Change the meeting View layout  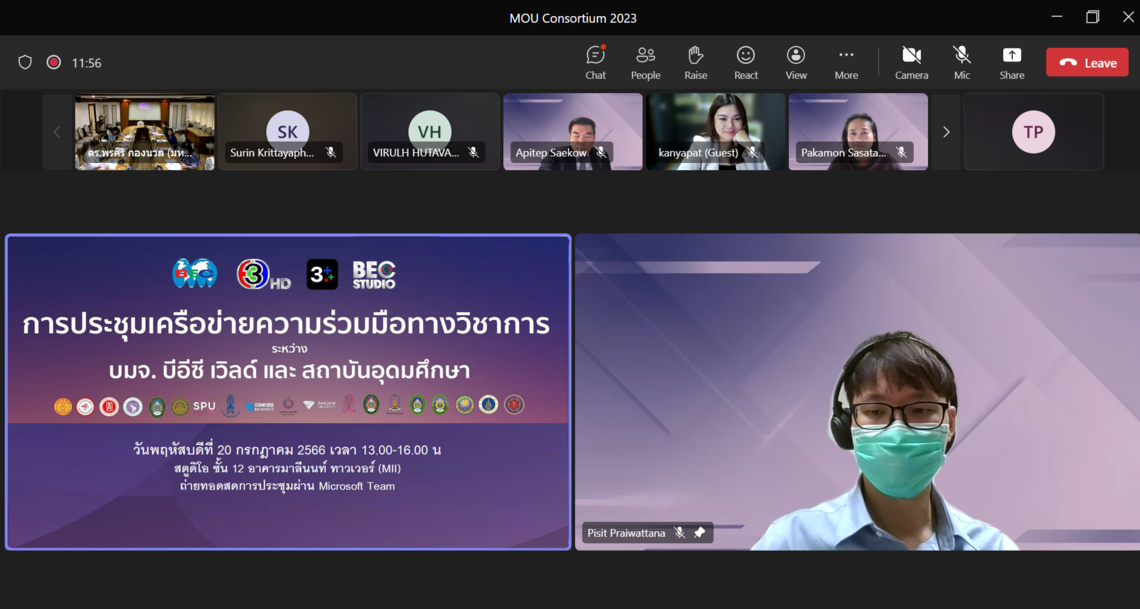pyautogui.click(x=796, y=62)
